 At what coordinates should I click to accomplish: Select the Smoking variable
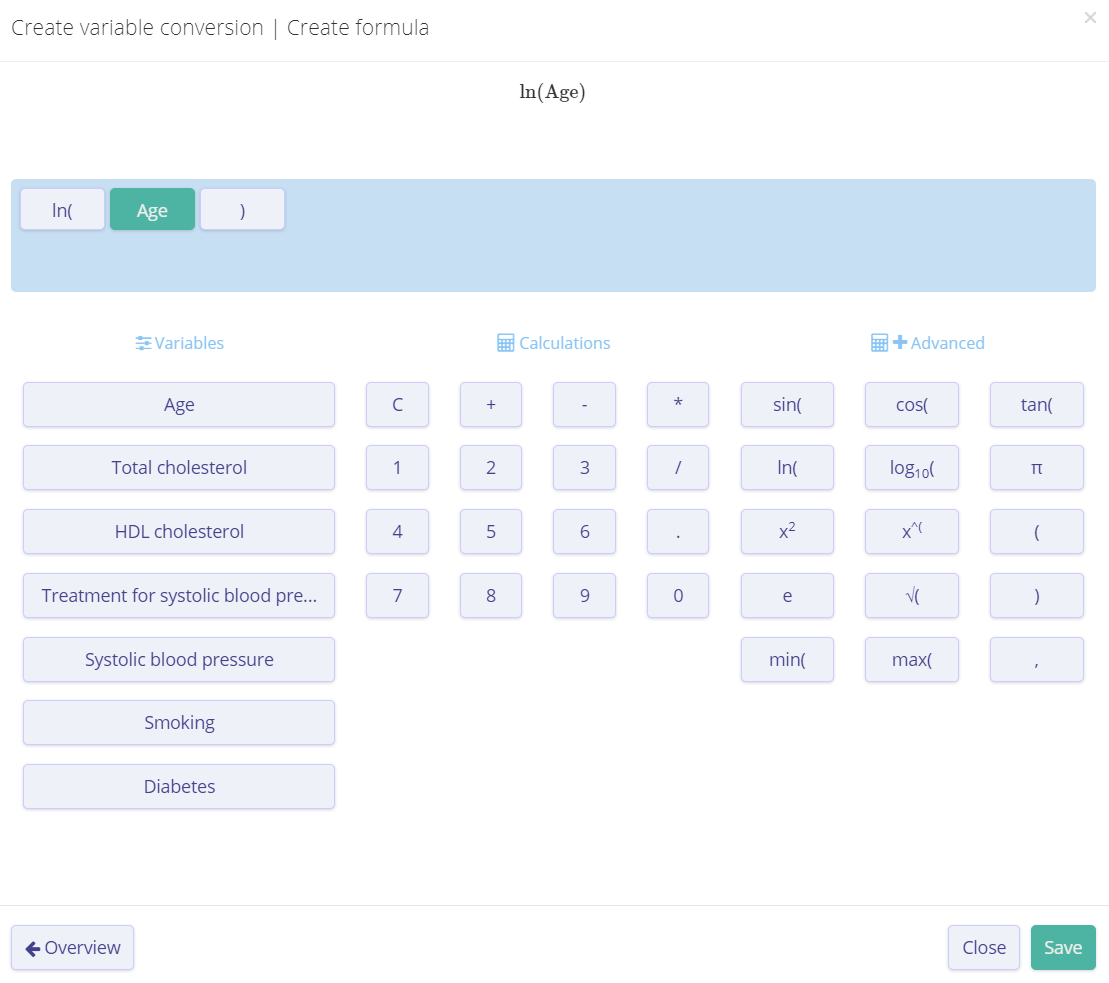[179, 722]
